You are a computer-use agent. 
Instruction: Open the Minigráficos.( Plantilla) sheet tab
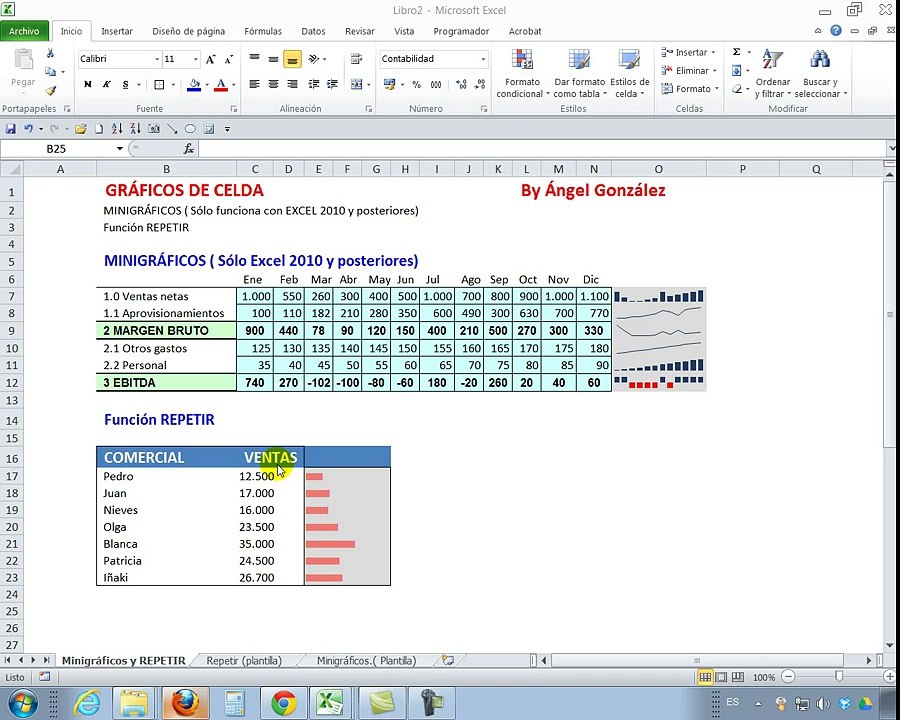(366, 661)
